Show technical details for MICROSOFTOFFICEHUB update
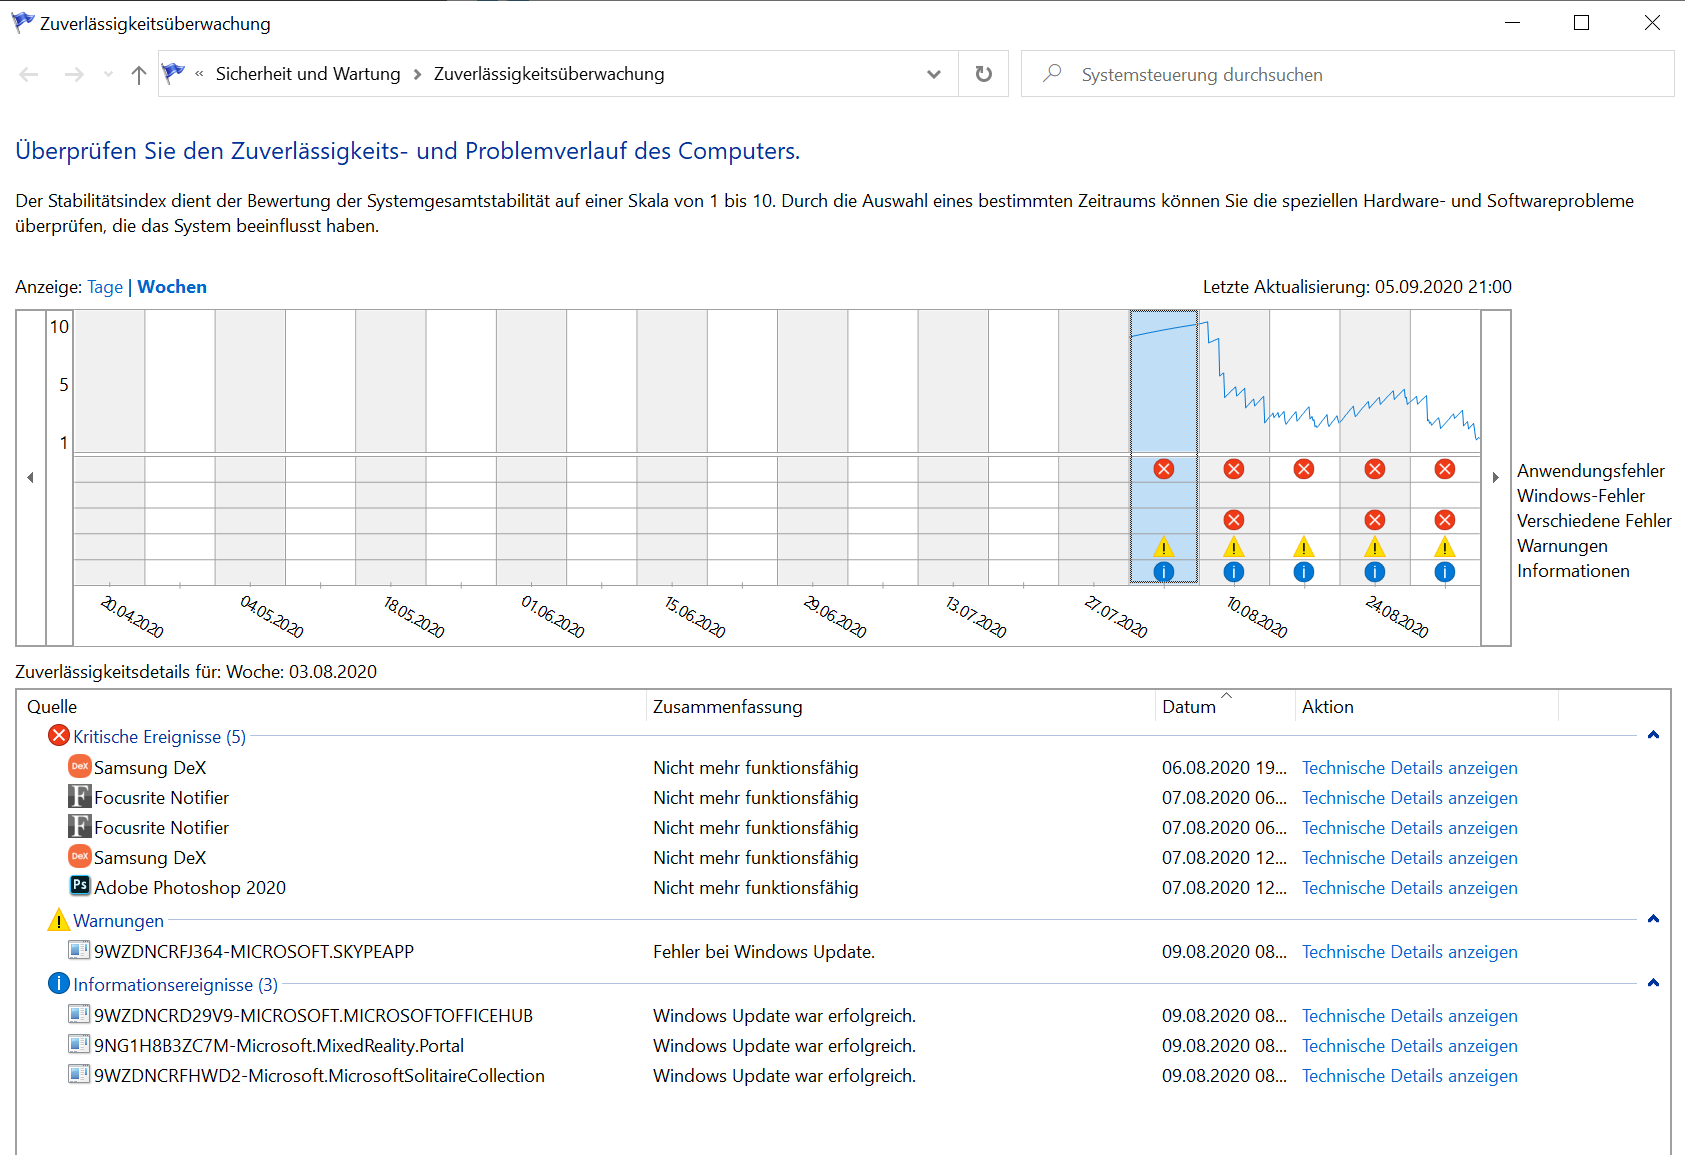This screenshot has height=1155, width=1685. point(1409,1016)
